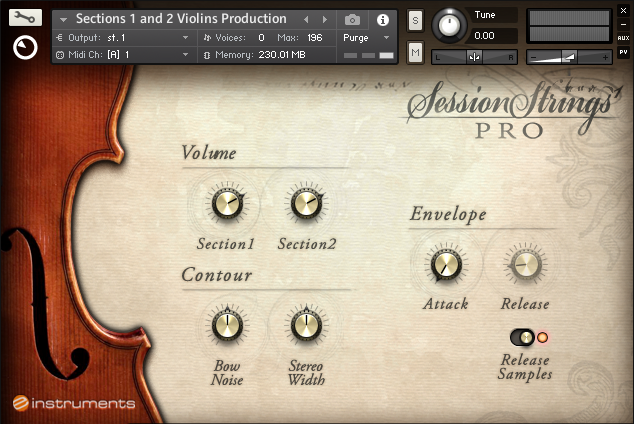Click the Section2 volume knob

(306, 204)
